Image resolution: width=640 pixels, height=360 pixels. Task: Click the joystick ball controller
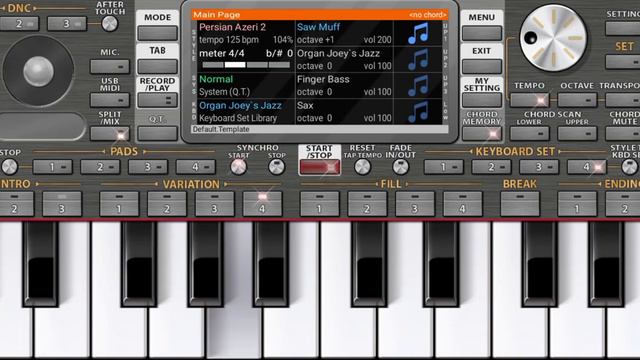pyautogui.click(x=38, y=71)
